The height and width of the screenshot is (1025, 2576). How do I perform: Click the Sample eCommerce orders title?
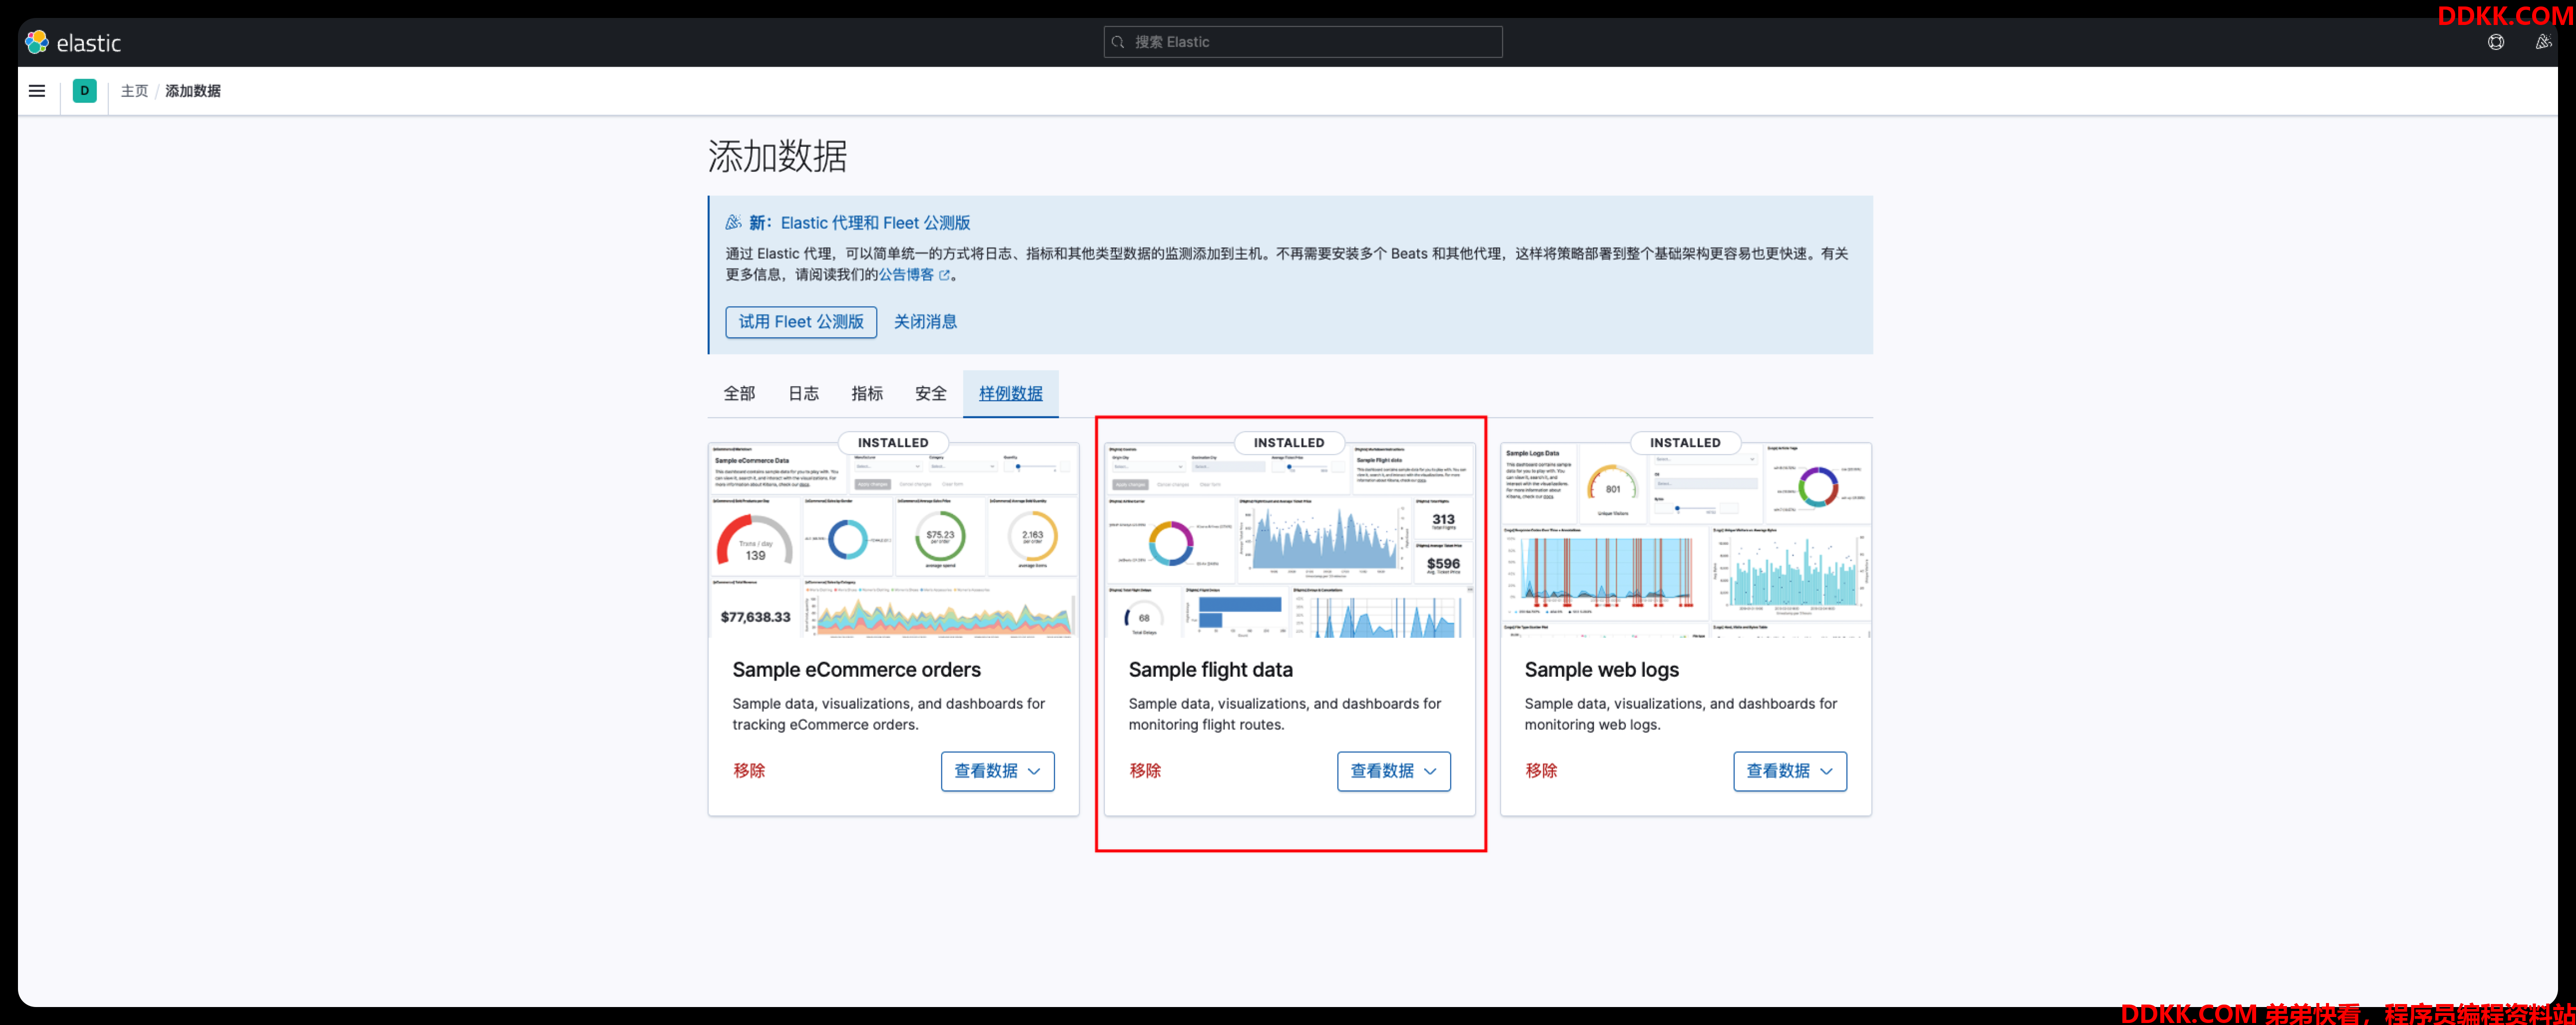click(x=856, y=670)
